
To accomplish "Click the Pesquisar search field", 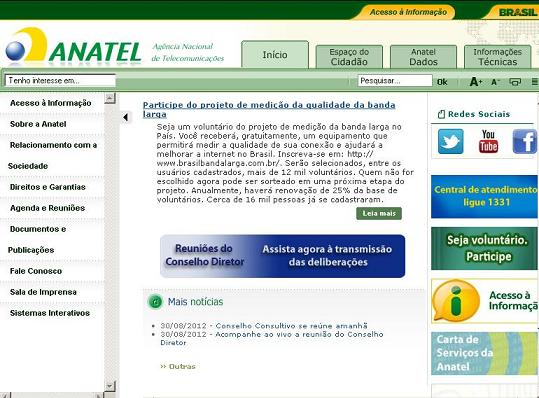I will click(395, 81).
